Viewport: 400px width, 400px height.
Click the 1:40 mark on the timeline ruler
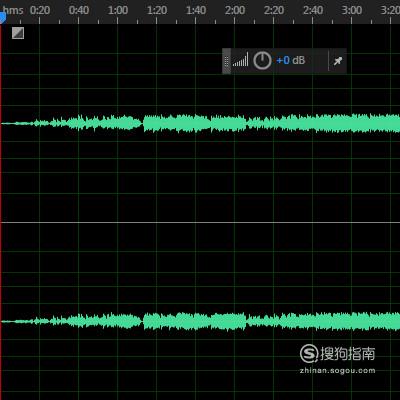pos(196,10)
